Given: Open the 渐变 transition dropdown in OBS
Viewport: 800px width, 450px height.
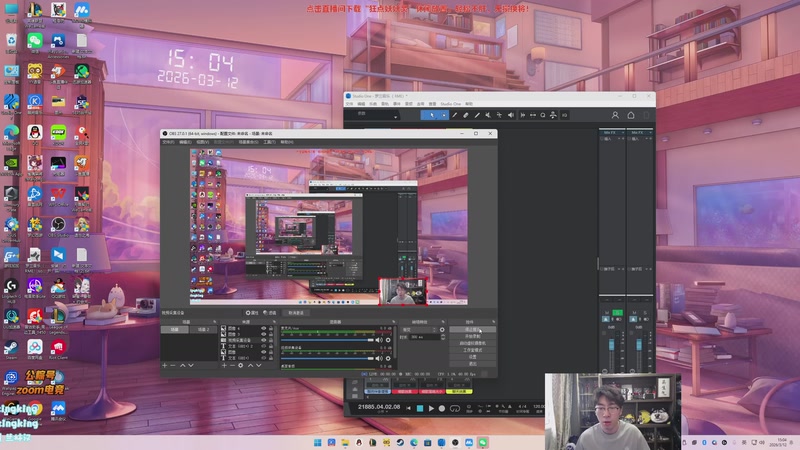Looking at the screenshot, I should tap(420, 330).
